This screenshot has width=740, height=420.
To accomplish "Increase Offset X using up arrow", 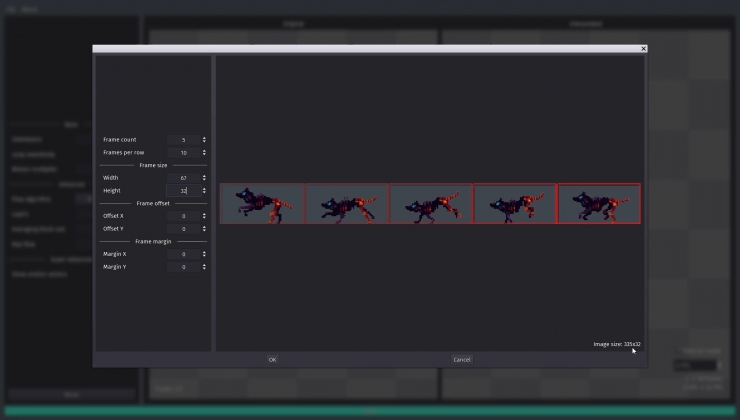I will (204, 214).
